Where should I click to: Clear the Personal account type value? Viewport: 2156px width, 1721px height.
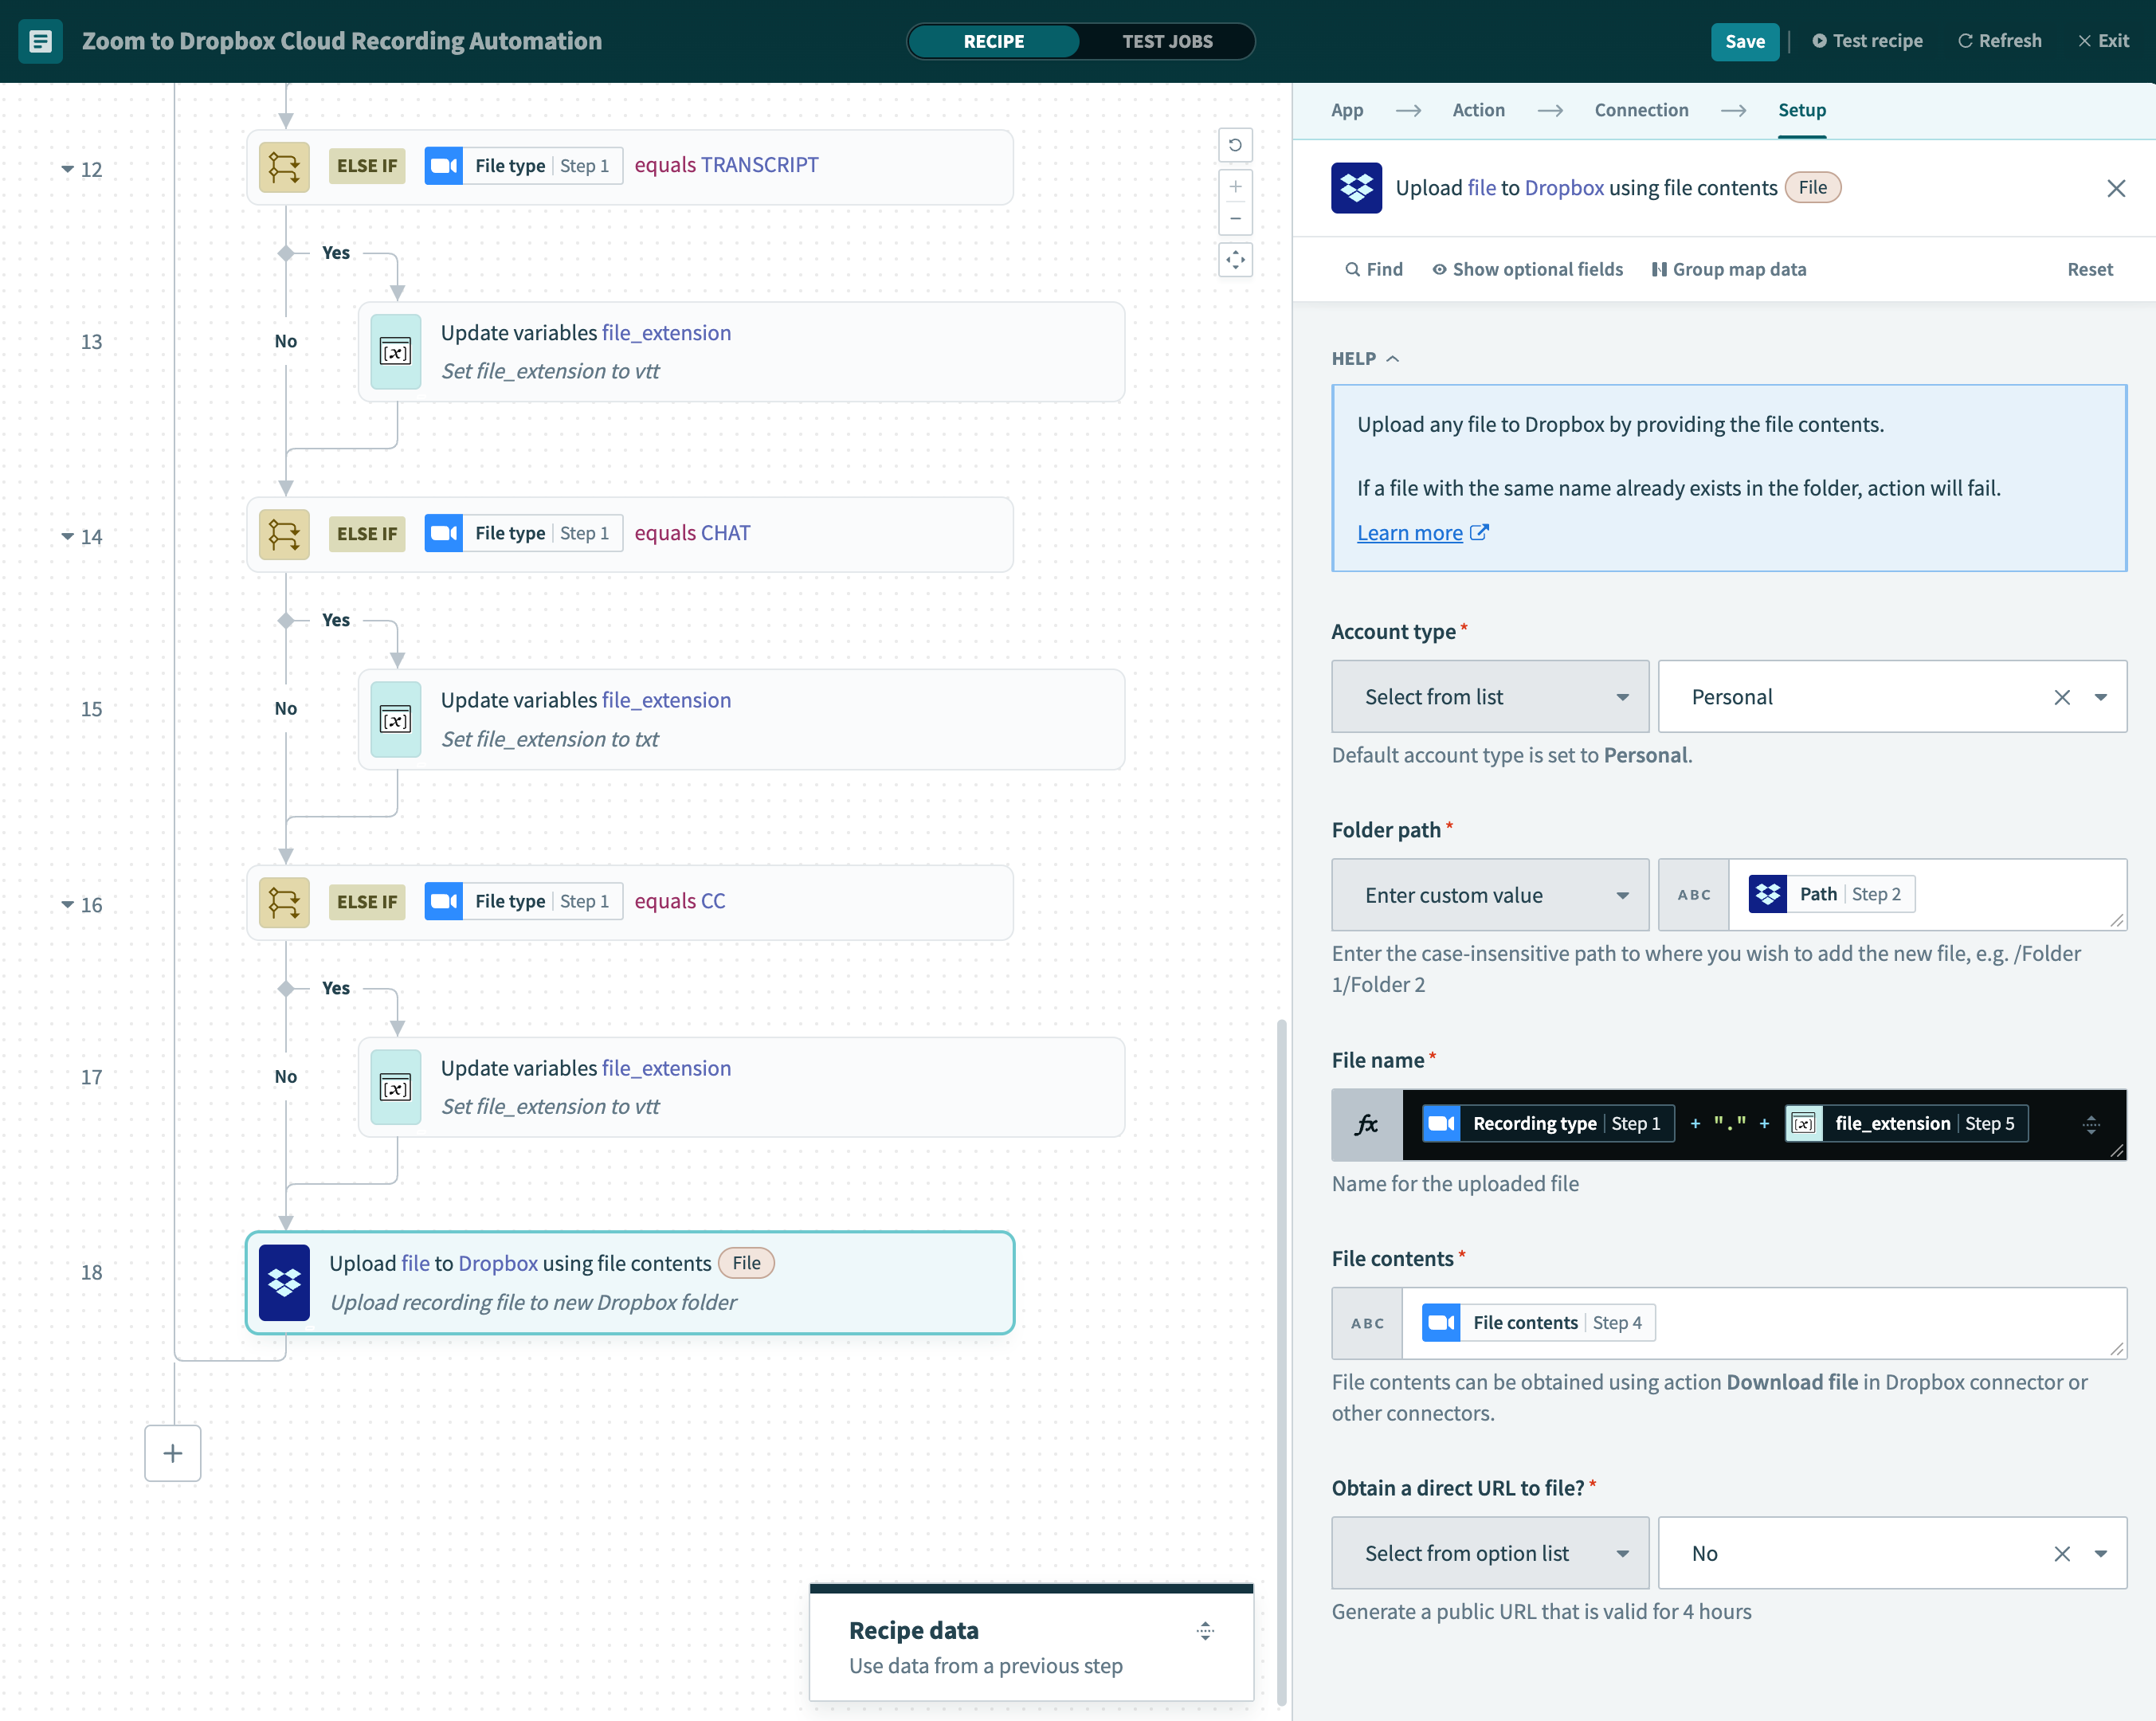2061,697
